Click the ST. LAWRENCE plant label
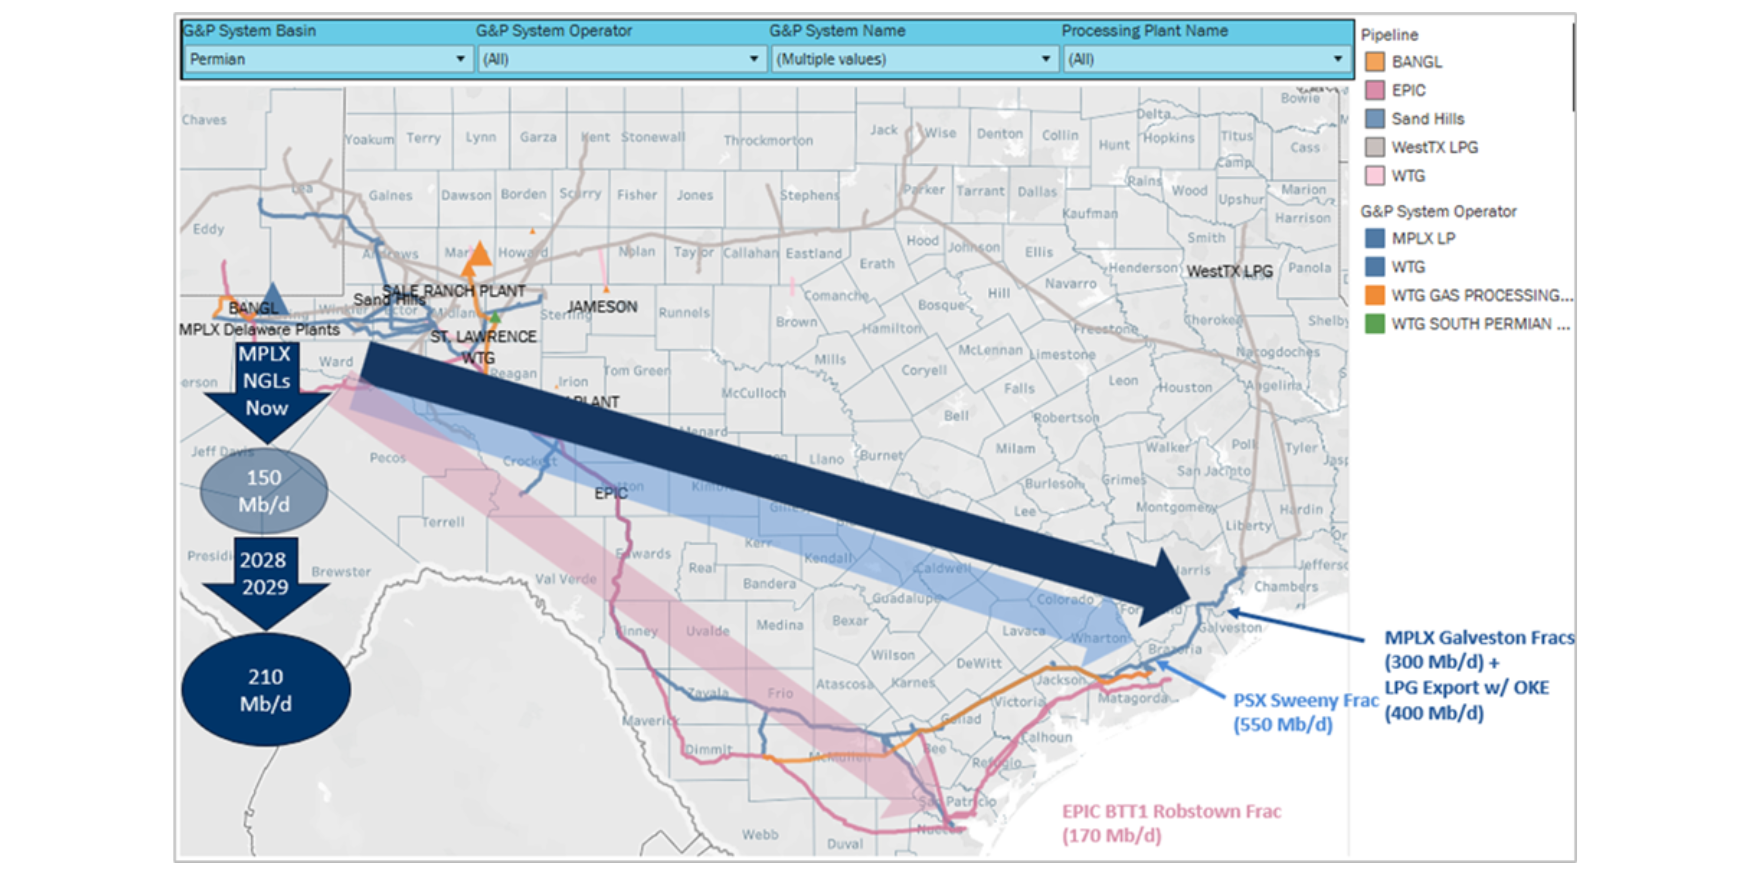Image resolution: width=1750 pixels, height=875 pixels. coord(483,337)
